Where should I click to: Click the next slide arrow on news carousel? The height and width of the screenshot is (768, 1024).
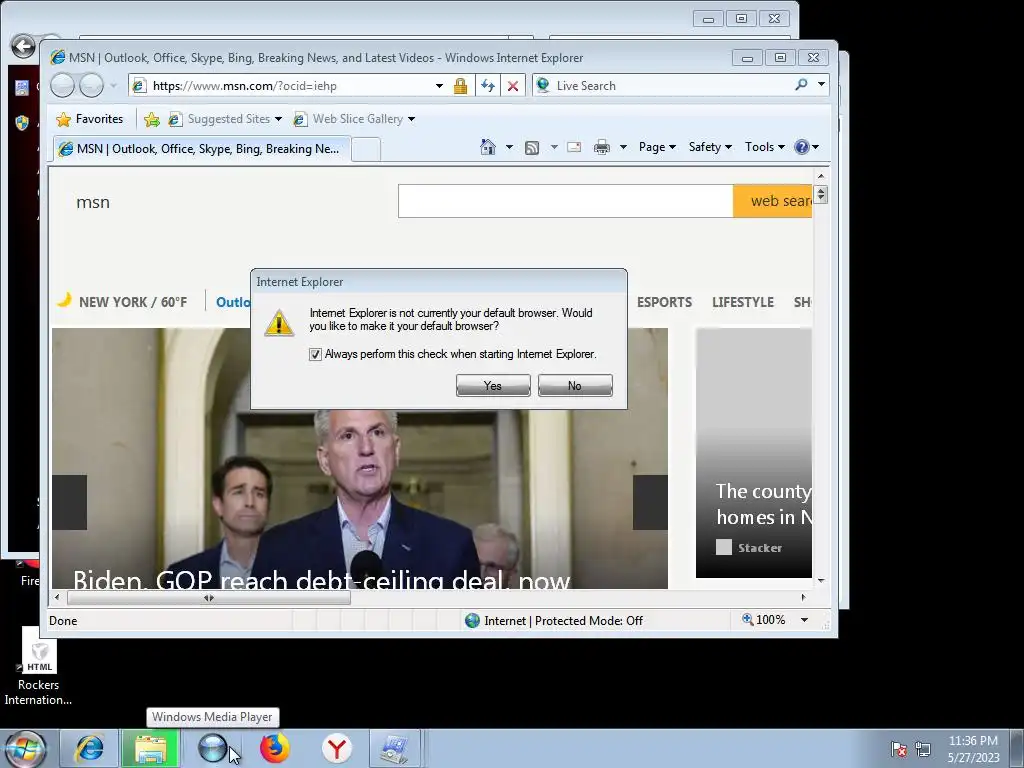click(650, 502)
